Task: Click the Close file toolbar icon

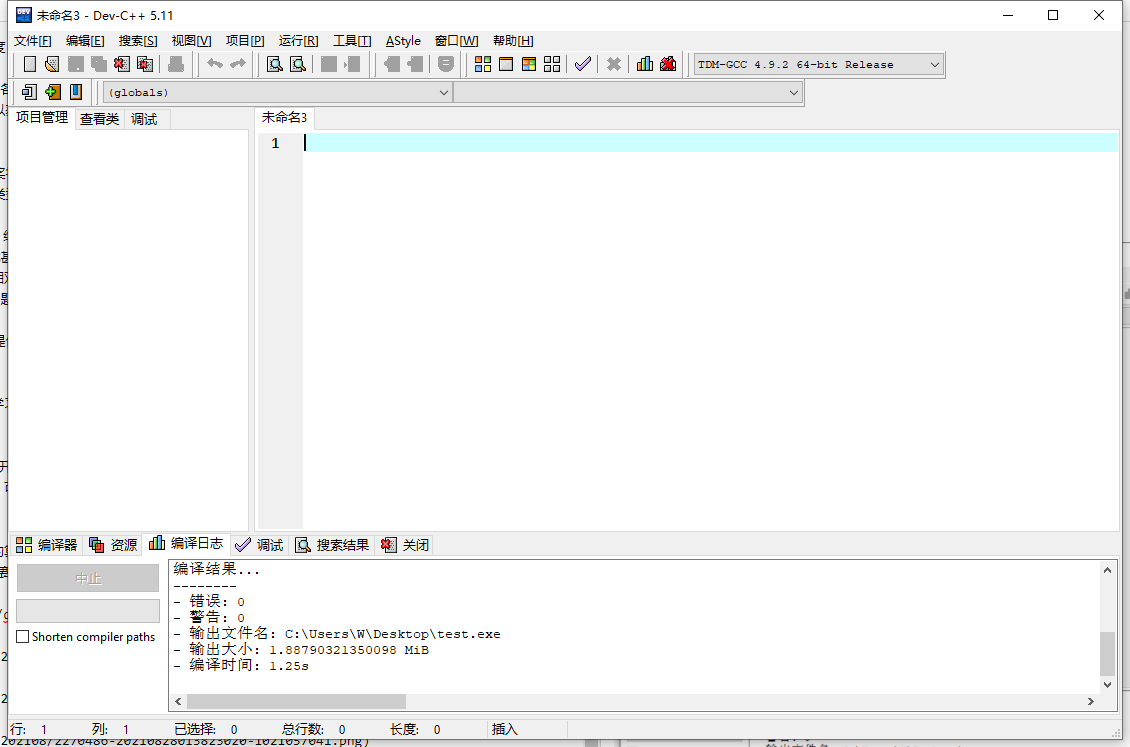Action: click(x=122, y=64)
